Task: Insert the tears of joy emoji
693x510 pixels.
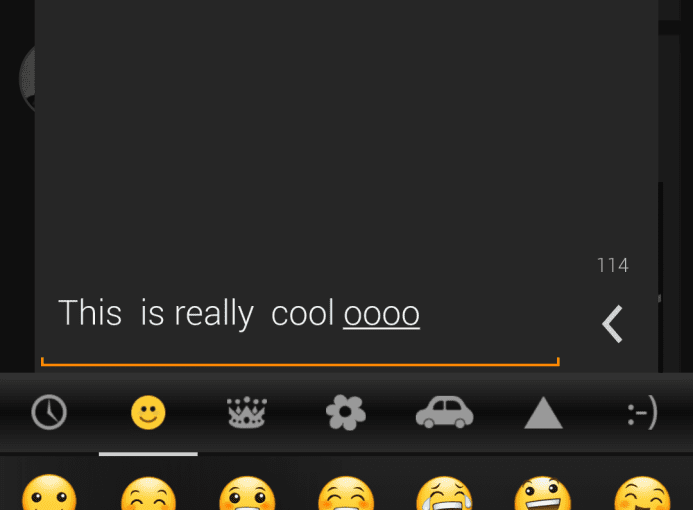Action: pyautogui.click(x=445, y=493)
